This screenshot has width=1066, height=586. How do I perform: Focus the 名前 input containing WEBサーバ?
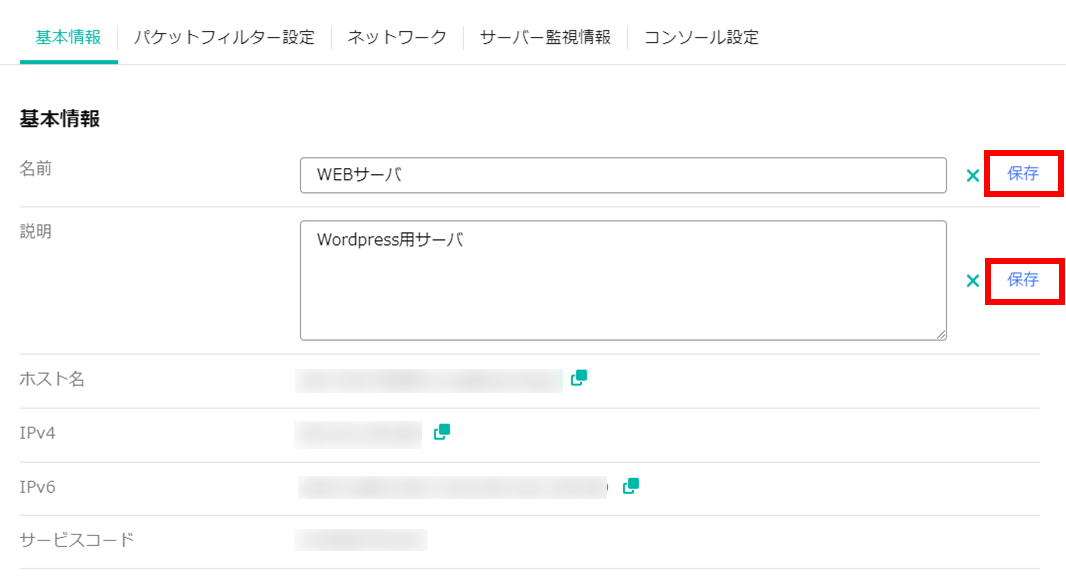(622, 175)
